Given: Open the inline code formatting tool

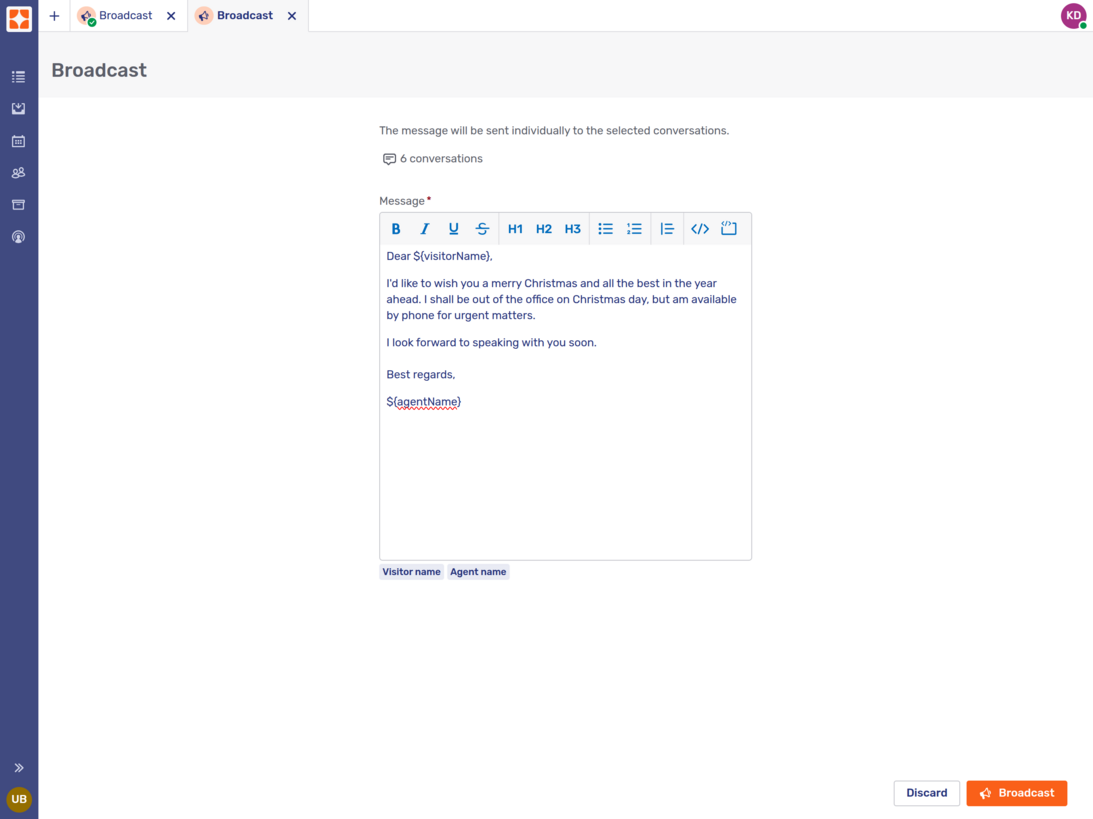Looking at the screenshot, I should (700, 228).
